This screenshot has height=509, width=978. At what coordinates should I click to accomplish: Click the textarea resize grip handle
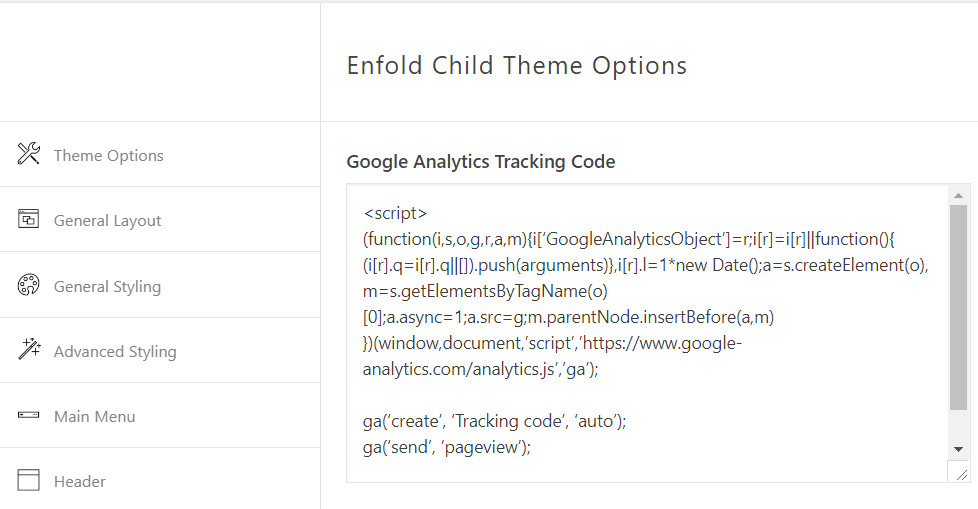coord(961,475)
